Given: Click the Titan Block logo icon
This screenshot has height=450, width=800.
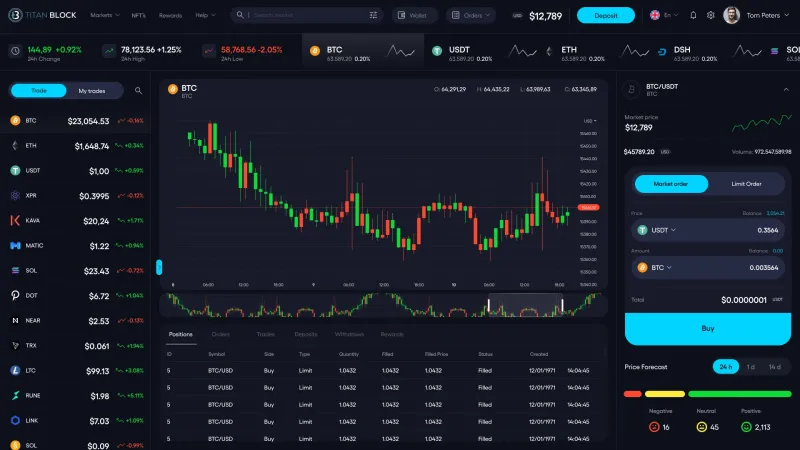Looking at the screenshot, I should click(14, 16).
